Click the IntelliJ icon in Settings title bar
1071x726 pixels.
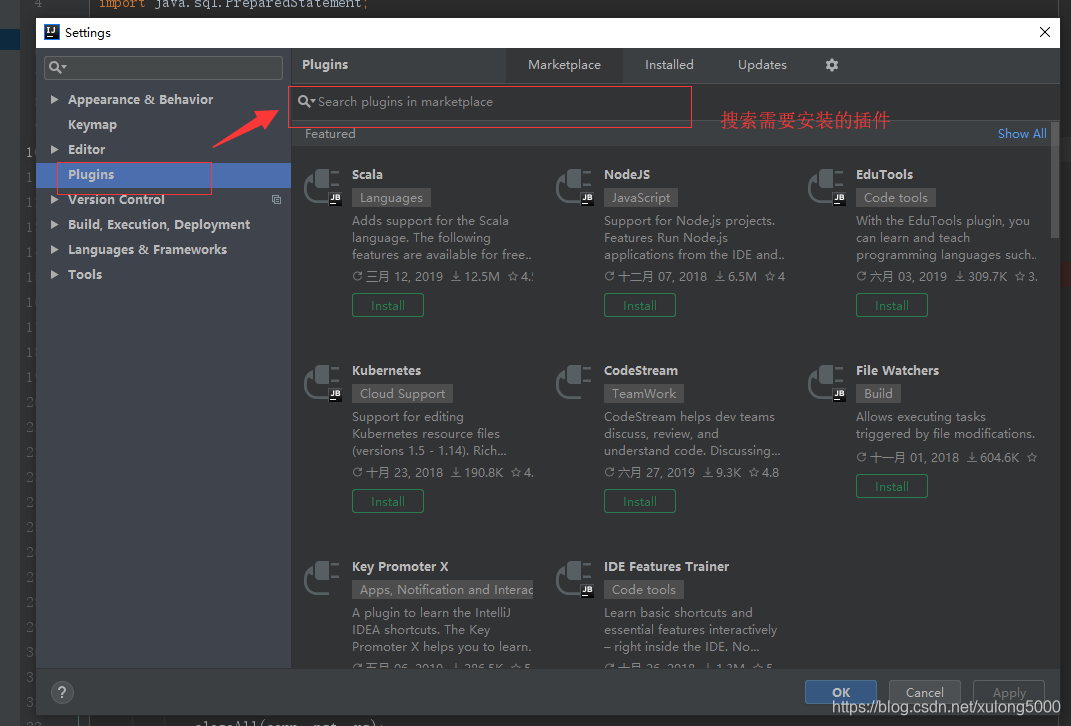coord(52,32)
